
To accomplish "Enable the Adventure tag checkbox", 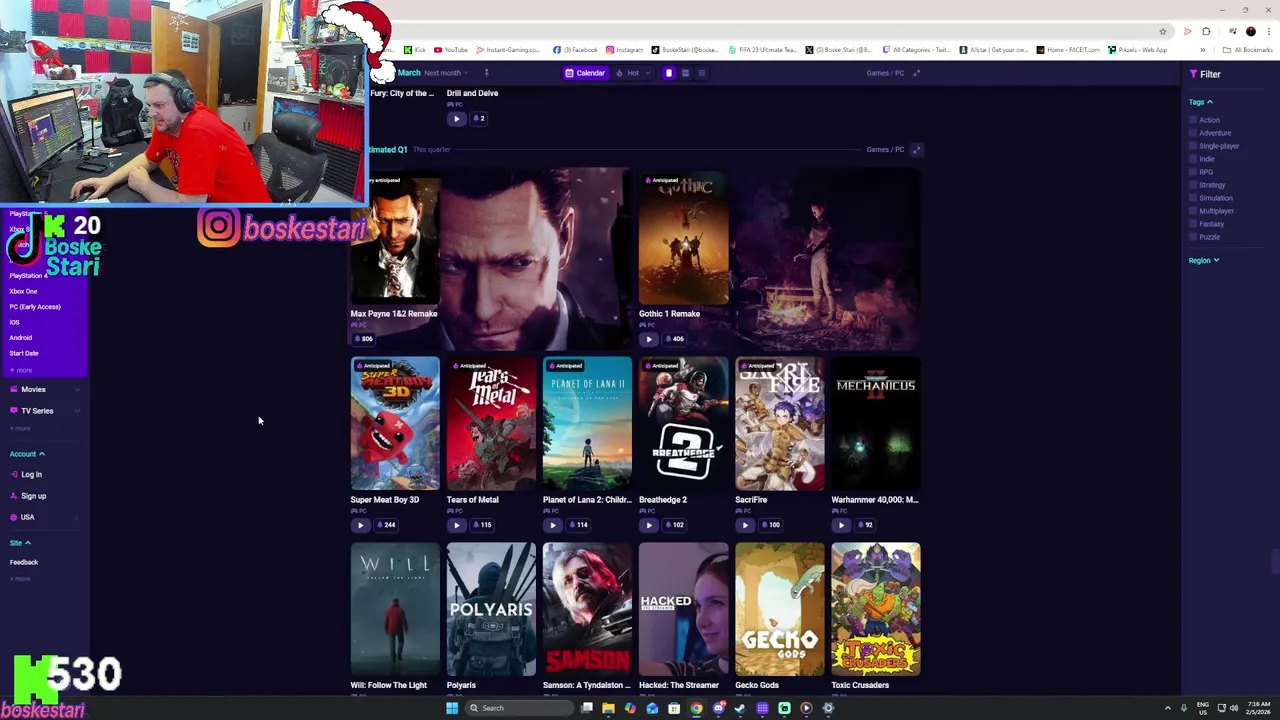I will [x=1193, y=133].
